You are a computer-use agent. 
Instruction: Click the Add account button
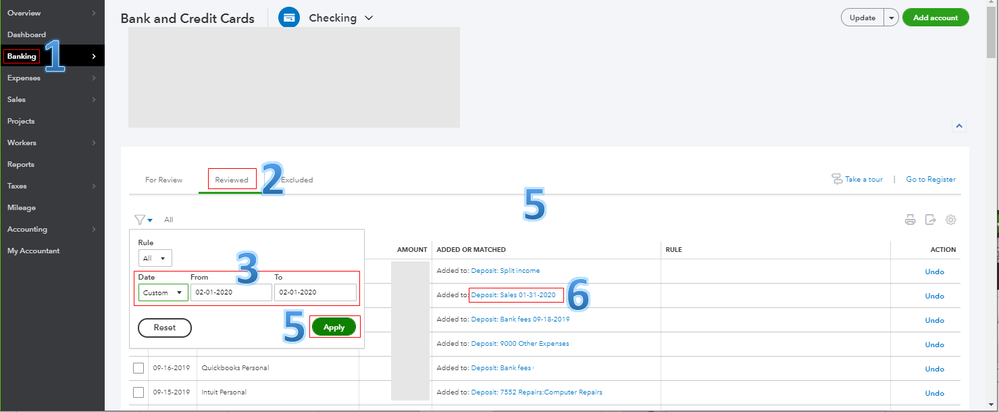(935, 18)
